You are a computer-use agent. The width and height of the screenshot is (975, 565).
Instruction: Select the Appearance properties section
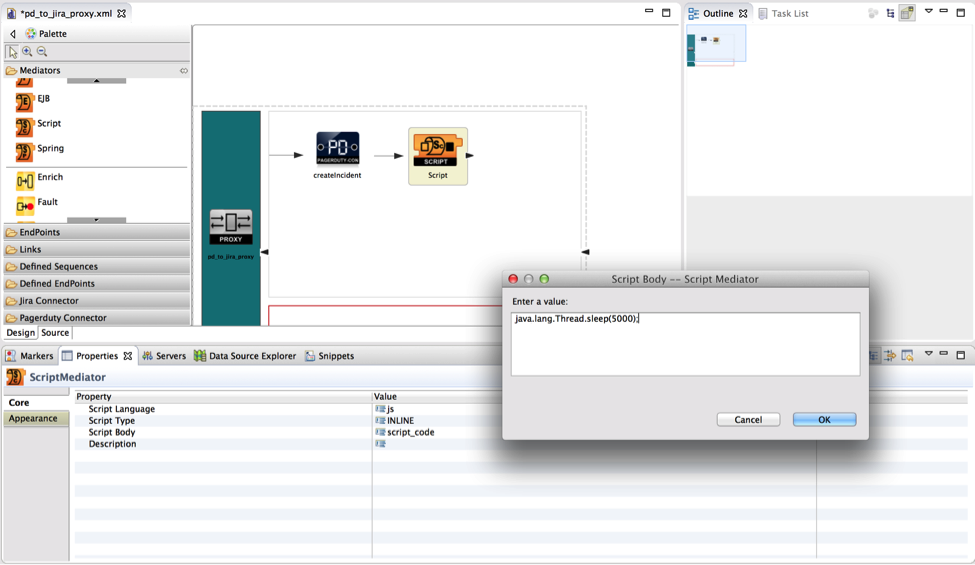click(34, 419)
